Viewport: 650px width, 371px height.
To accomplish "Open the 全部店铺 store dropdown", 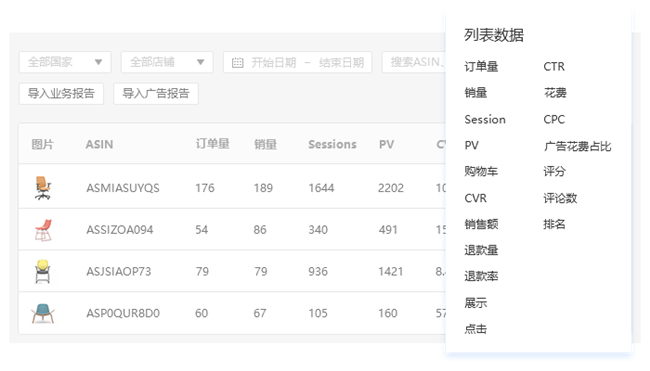I will (x=167, y=62).
